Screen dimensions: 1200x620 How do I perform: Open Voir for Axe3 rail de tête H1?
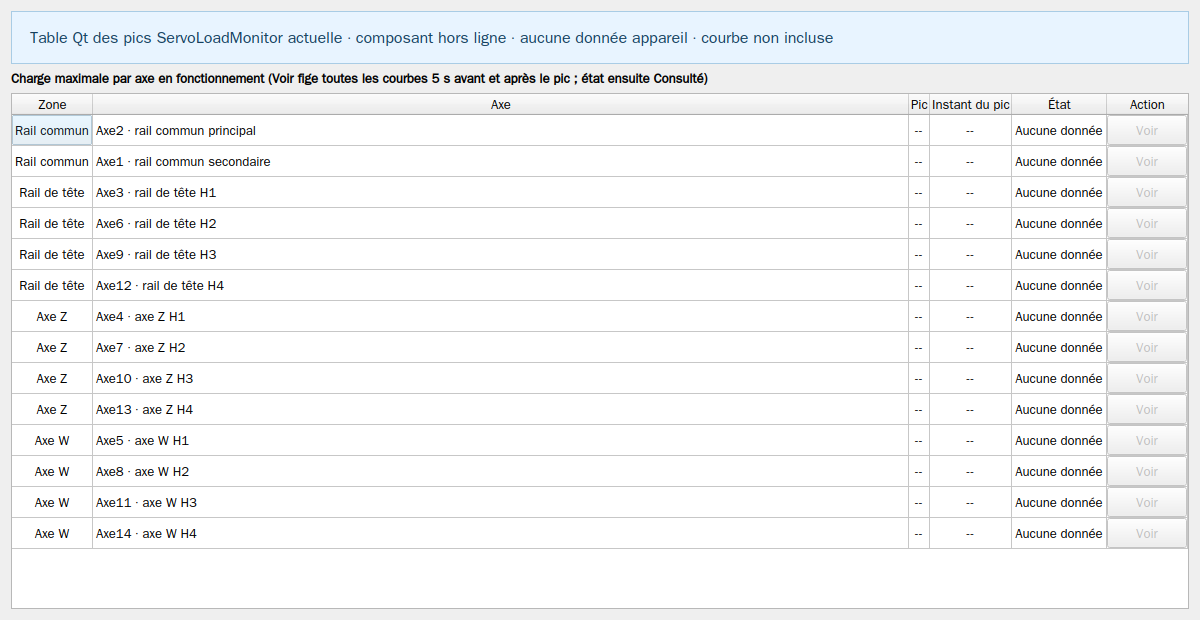(1147, 193)
